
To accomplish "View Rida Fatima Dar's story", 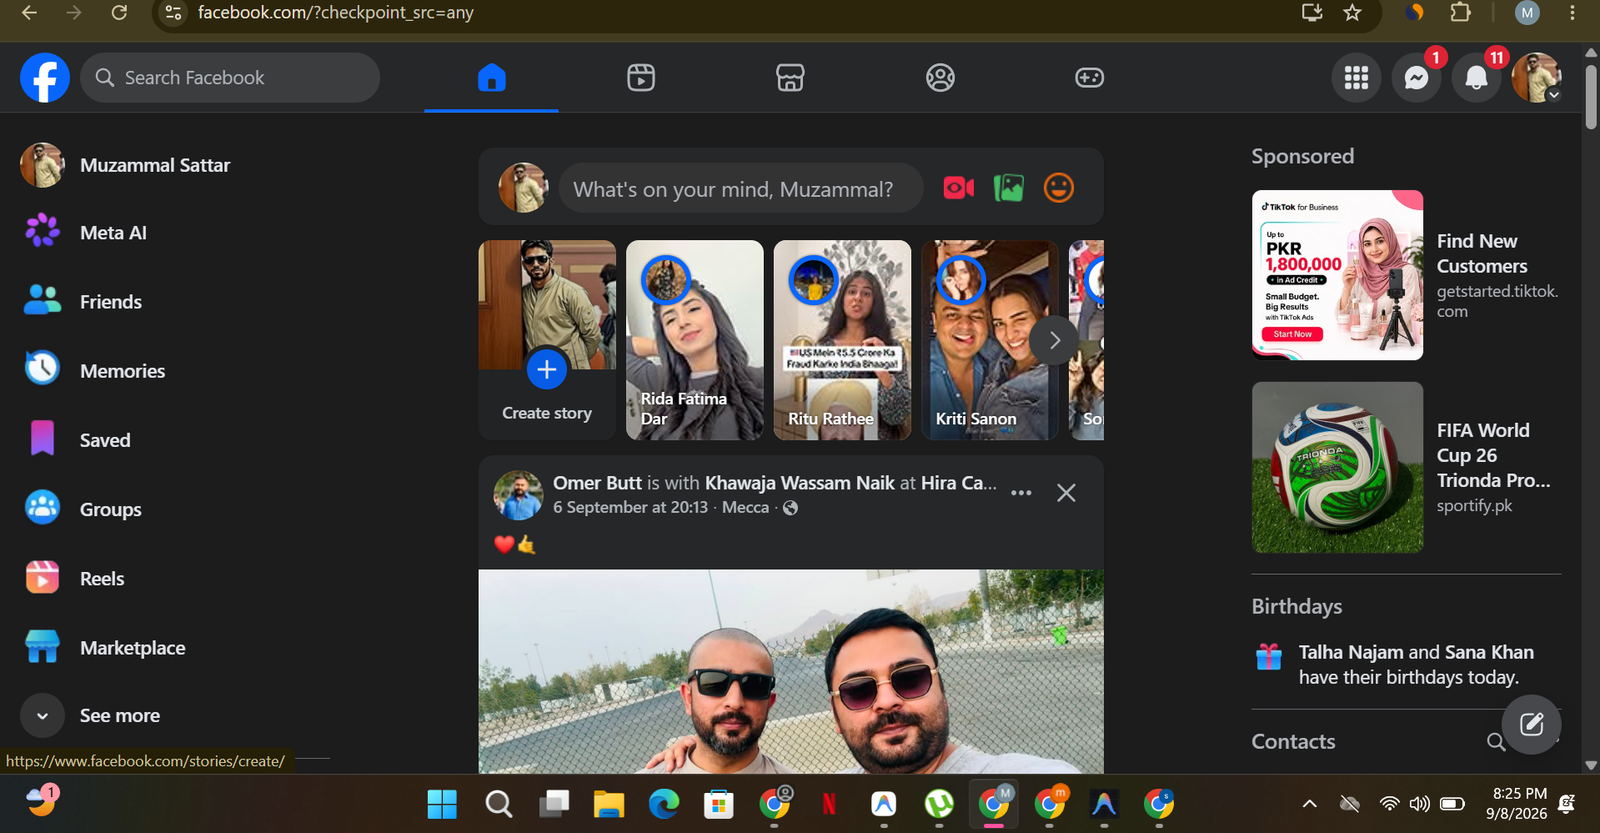I will click(695, 340).
